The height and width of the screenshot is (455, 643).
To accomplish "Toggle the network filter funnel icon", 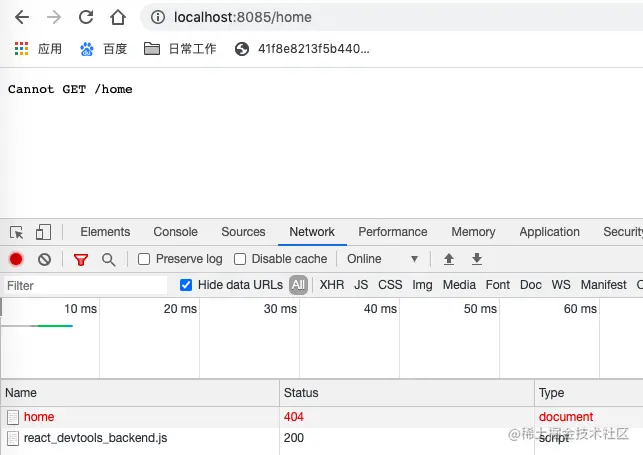I will (x=81, y=259).
